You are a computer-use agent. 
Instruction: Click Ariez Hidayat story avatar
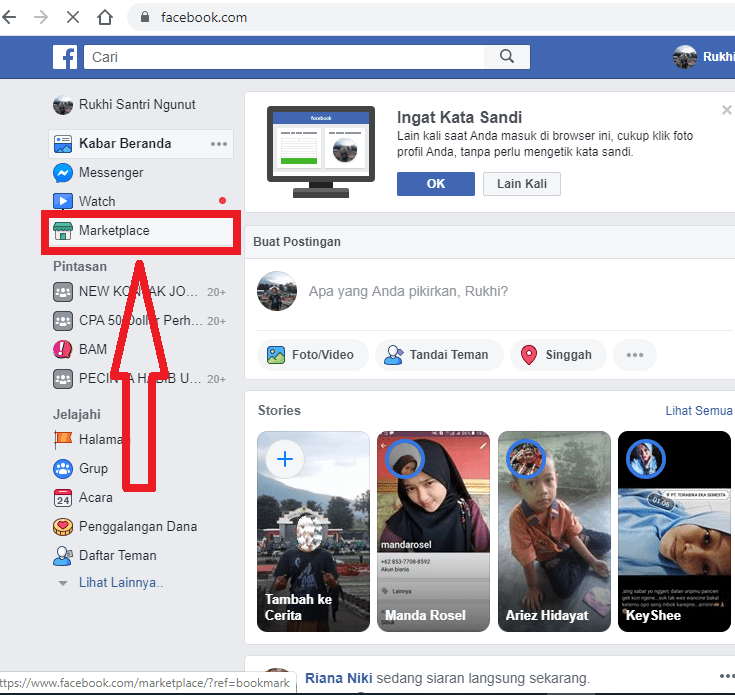525,459
